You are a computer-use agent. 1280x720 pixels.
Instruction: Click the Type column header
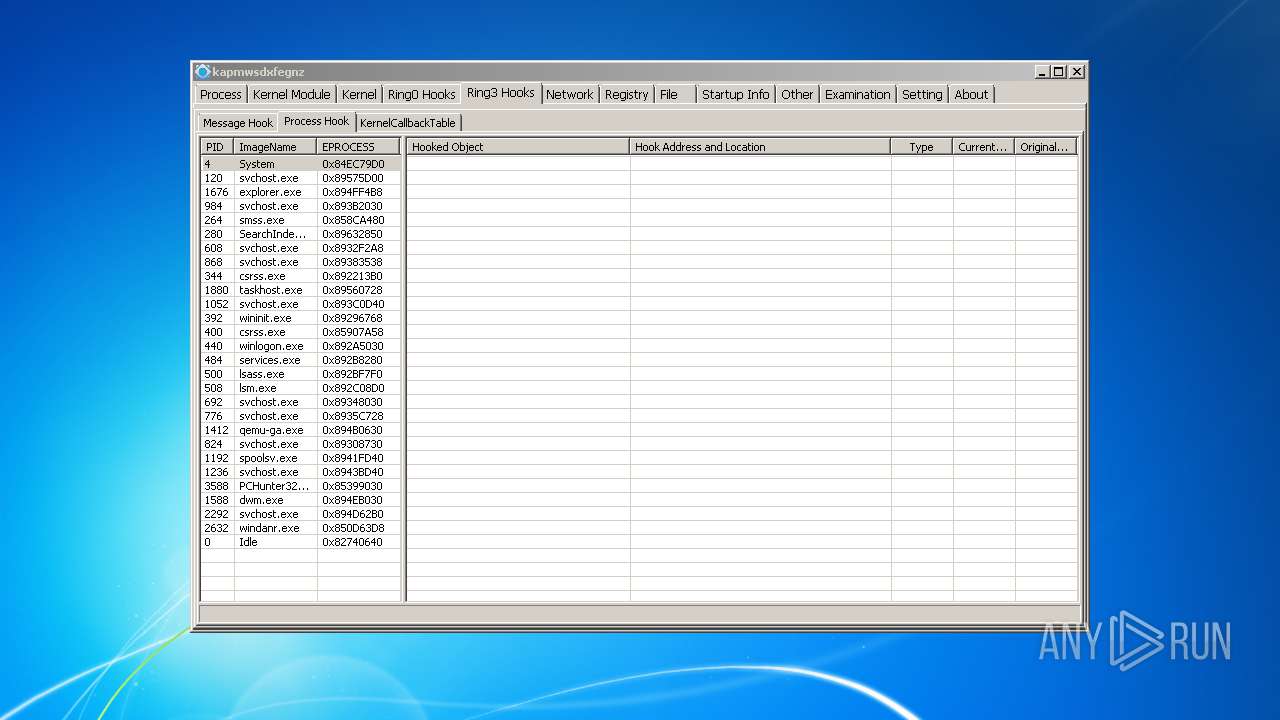(921, 147)
